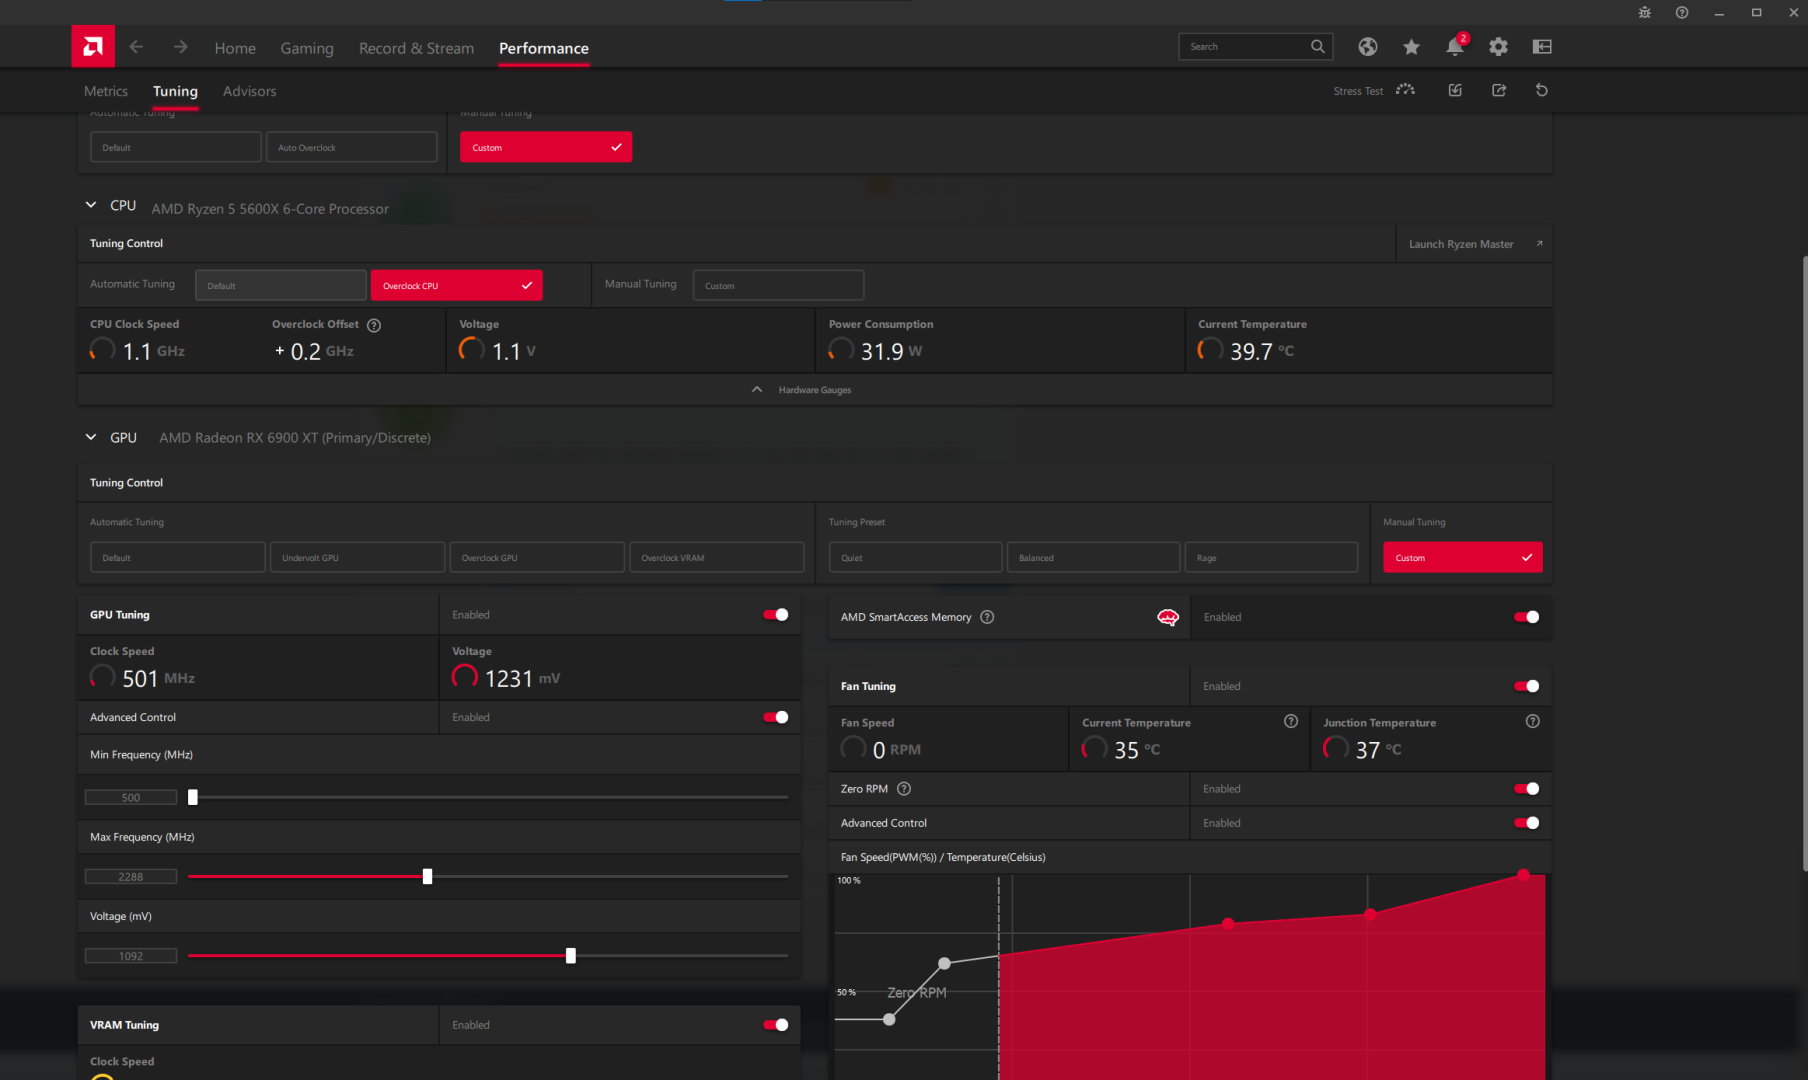Viewport: 1808px width, 1080px height.
Task: Open favorites star icon
Action: pyautogui.click(x=1411, y=47)
